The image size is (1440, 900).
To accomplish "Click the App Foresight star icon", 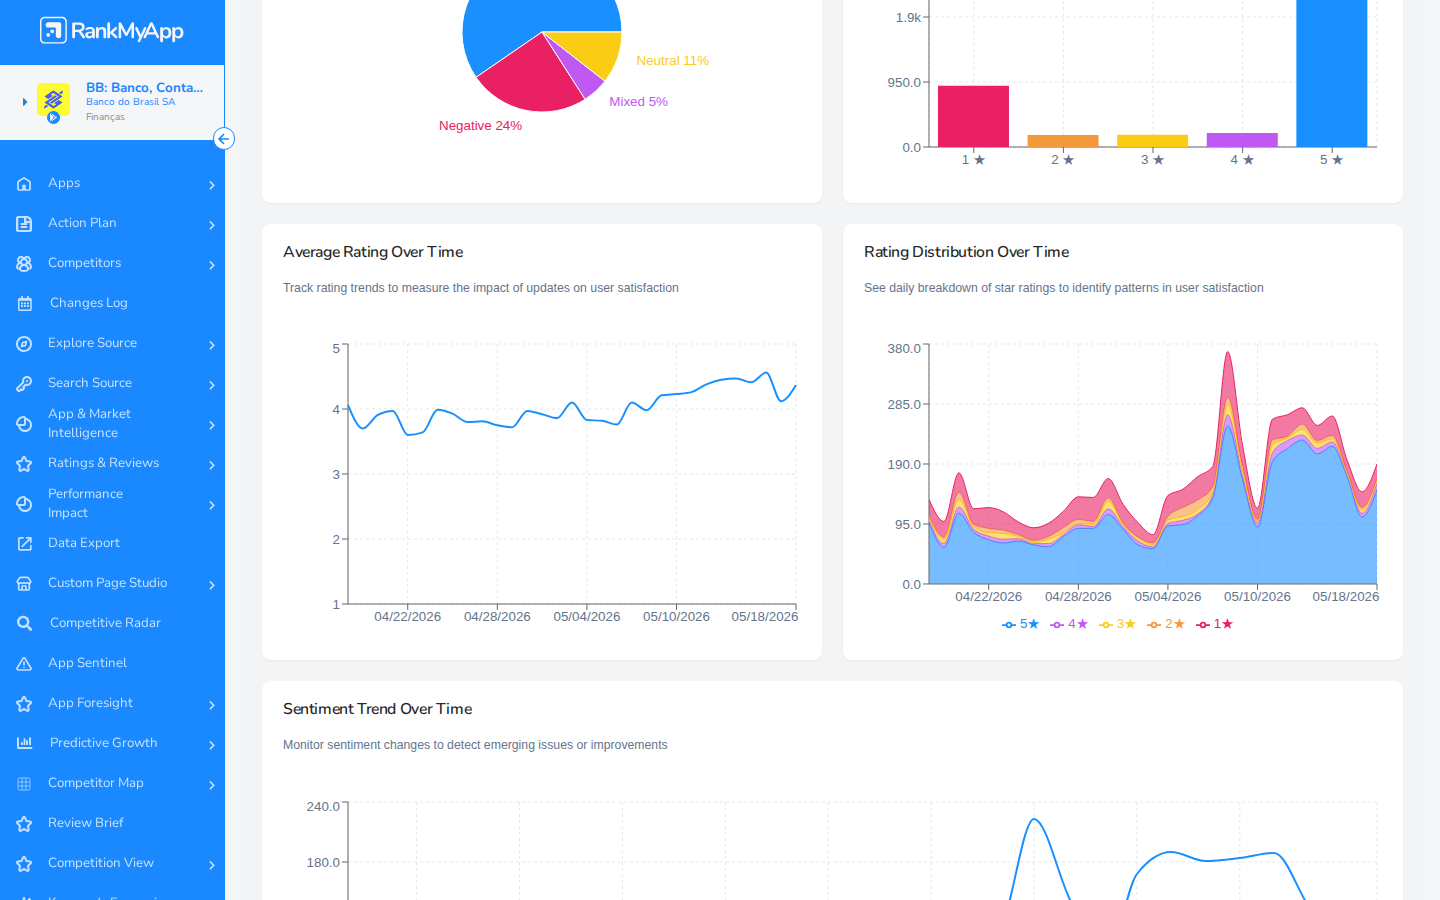I will click(x=24, y=704).
